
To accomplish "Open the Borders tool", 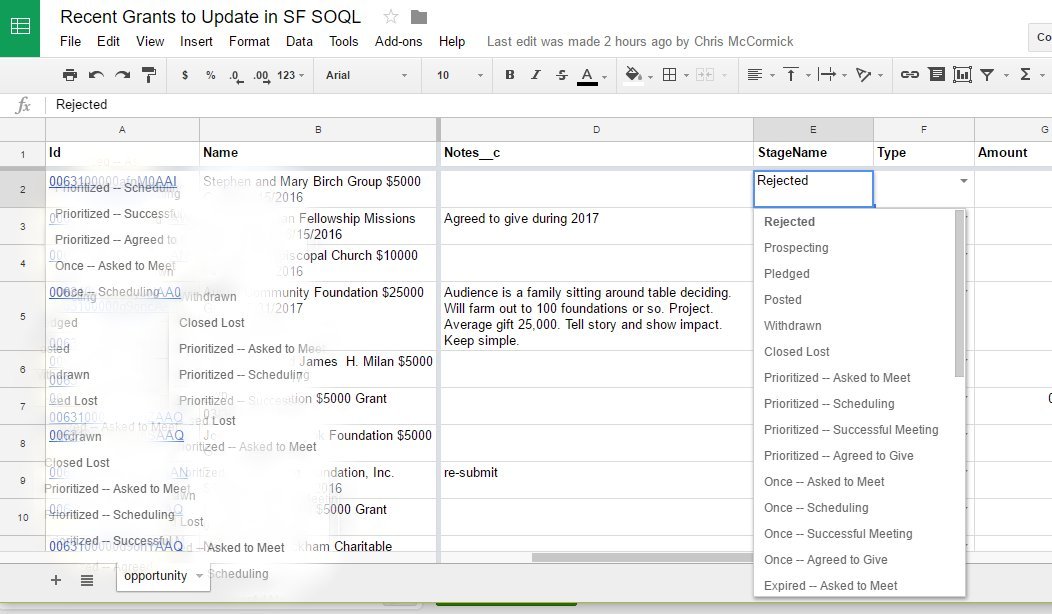I will [x=670, y=75].
